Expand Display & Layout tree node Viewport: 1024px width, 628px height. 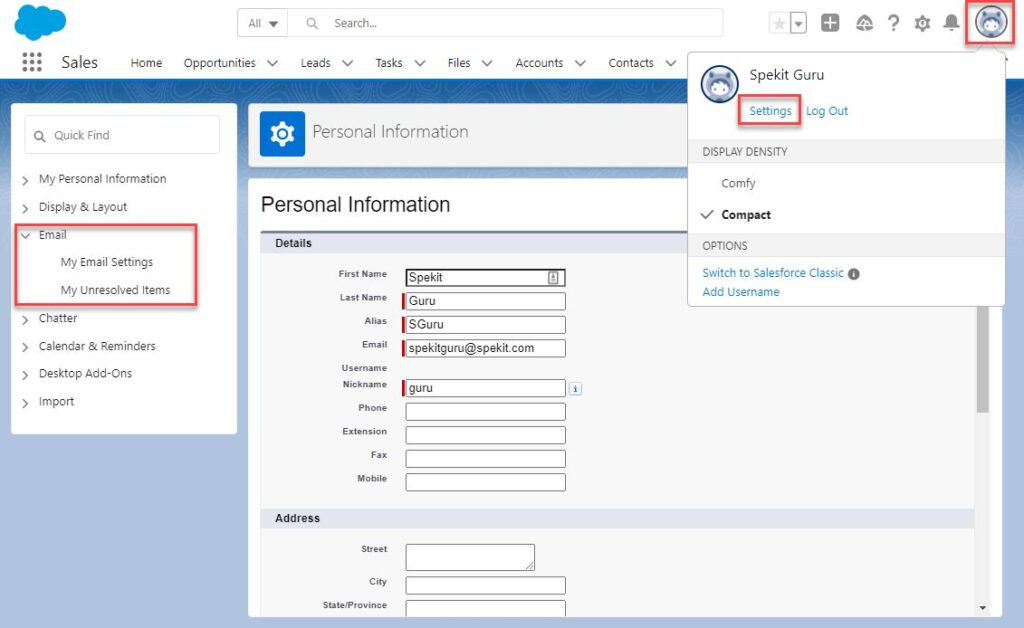tap(25, 208)
